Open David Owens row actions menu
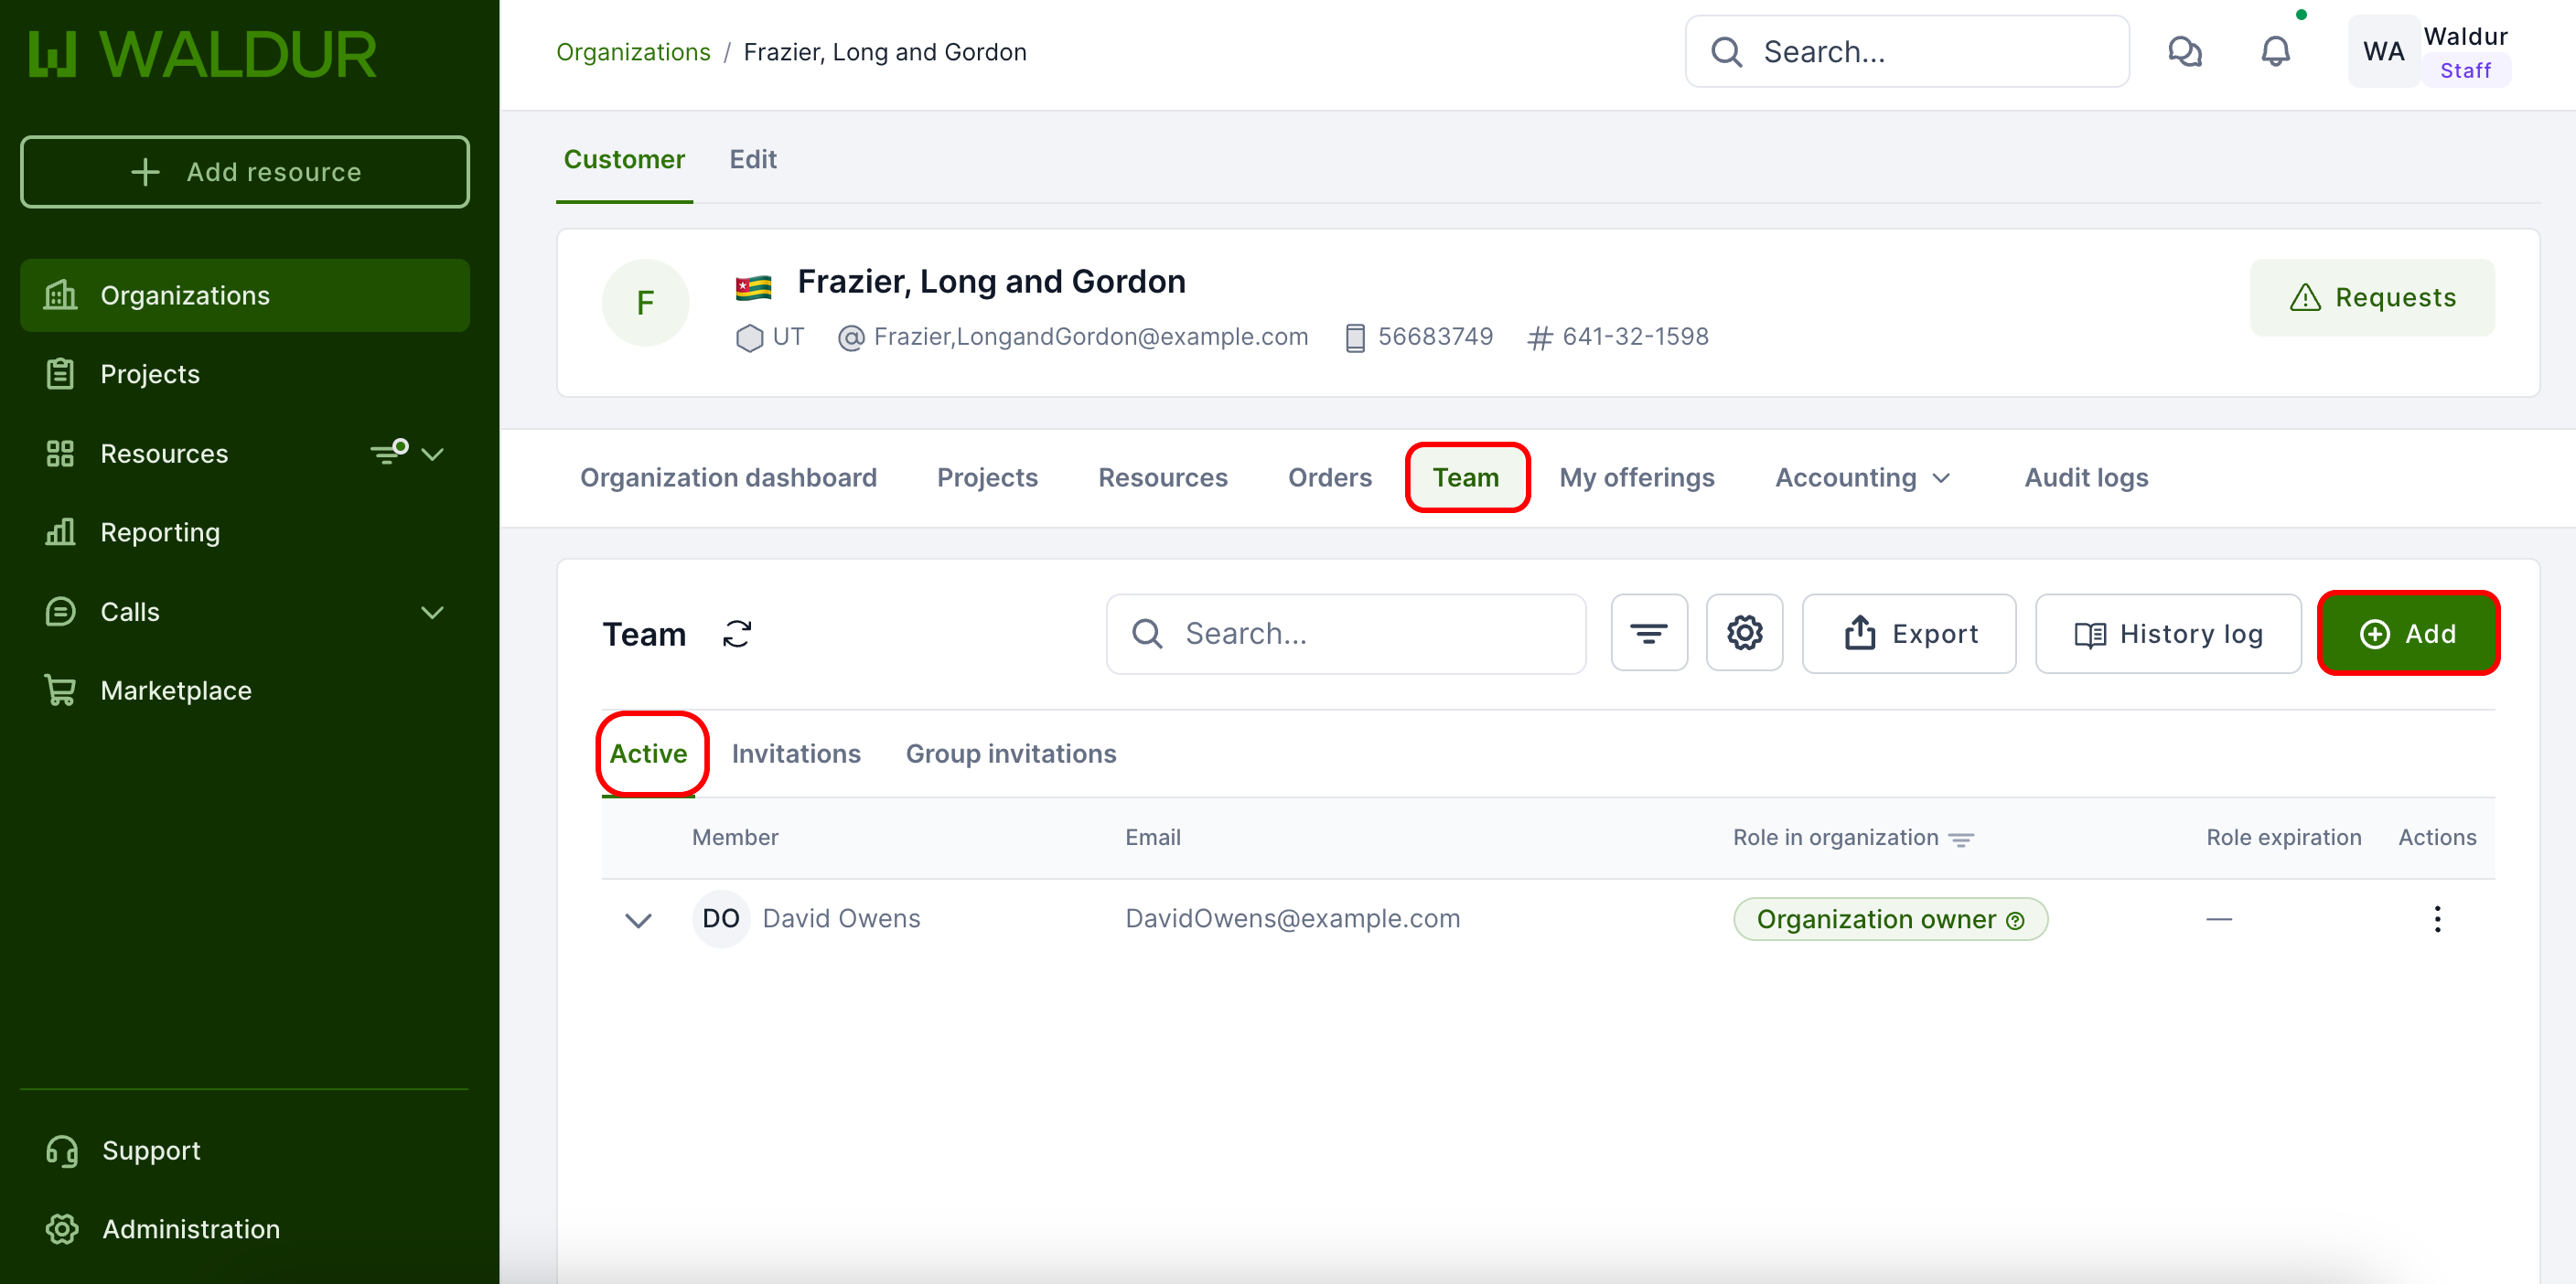The width and height of the screenshot is (2576, 1284). coord(2437,919)
